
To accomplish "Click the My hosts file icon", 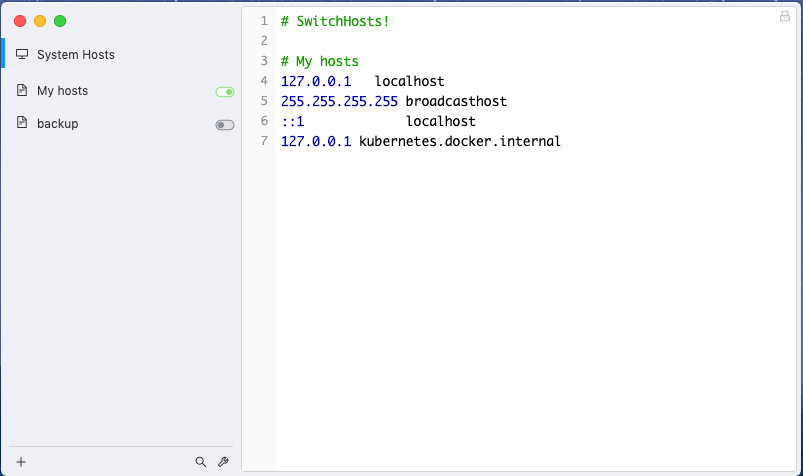I will (22, 91).
